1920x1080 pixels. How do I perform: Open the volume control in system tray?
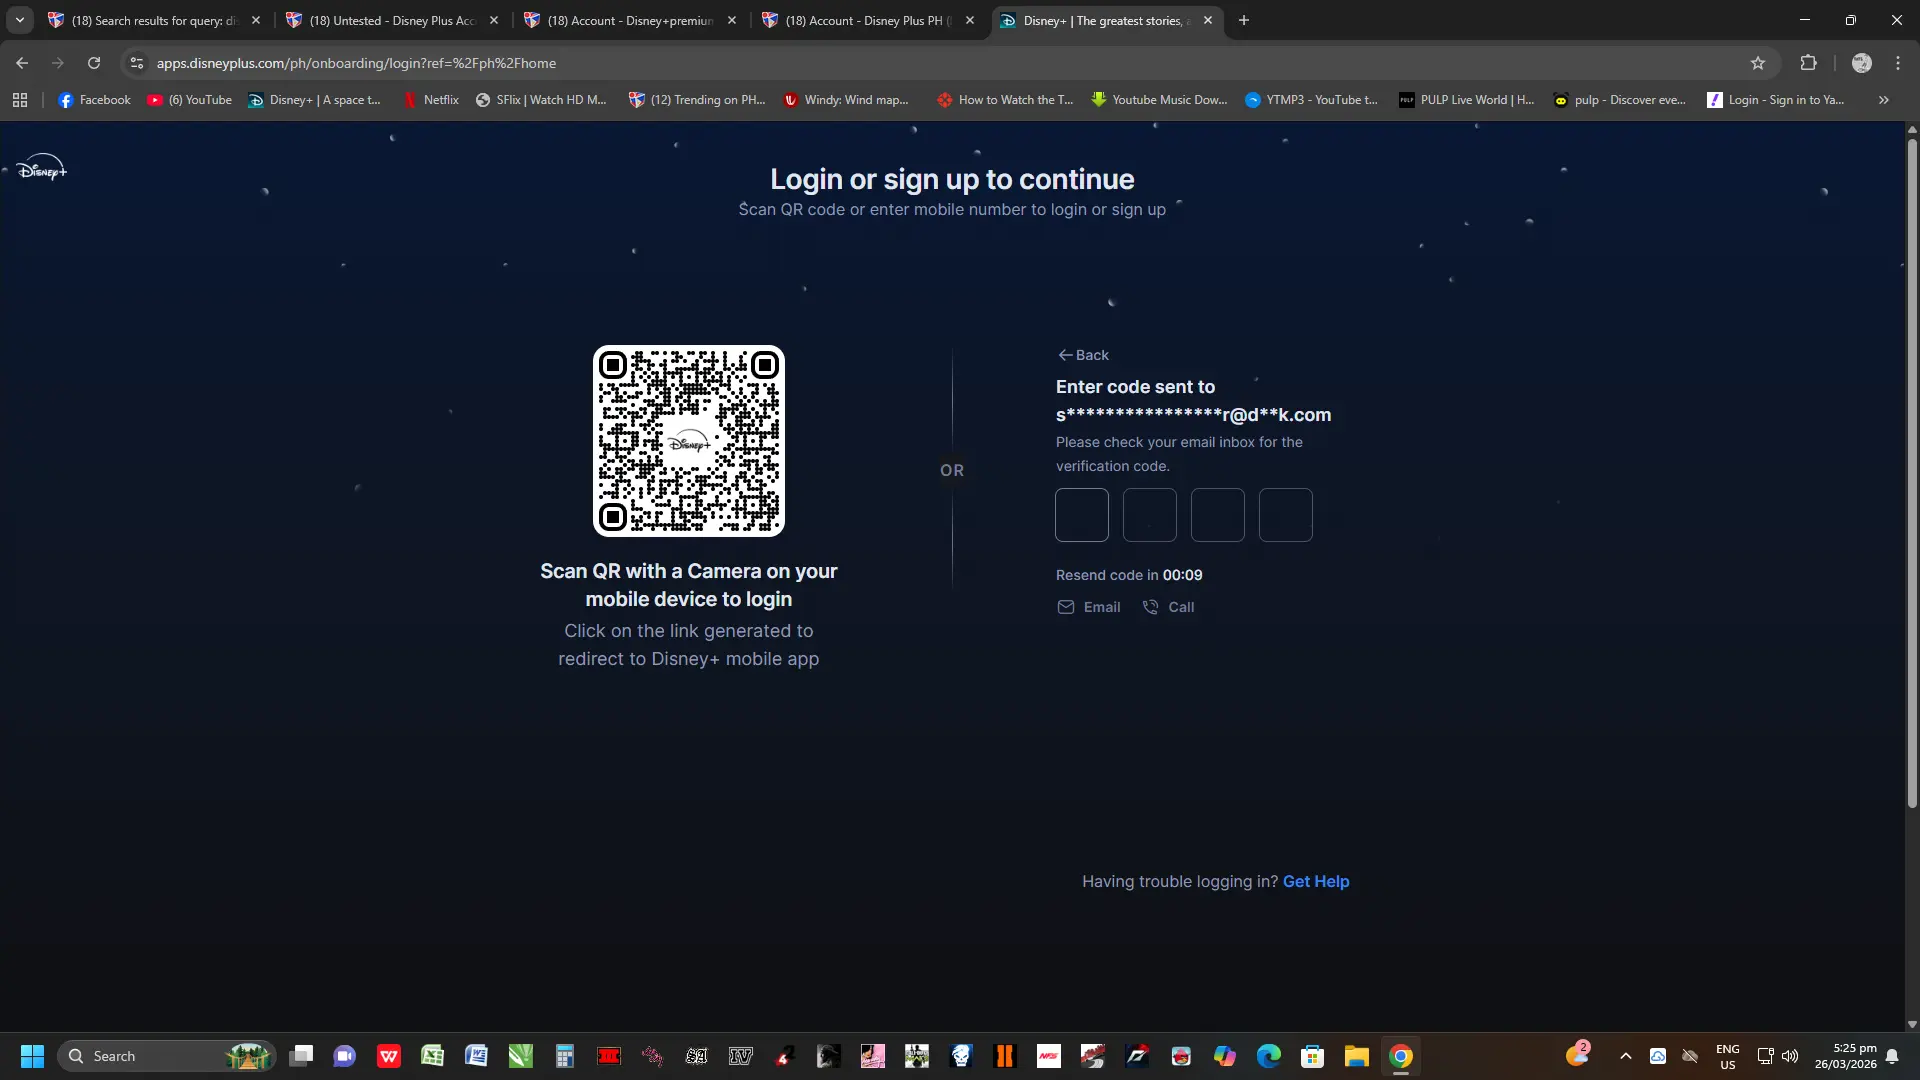[1790, 1056]
